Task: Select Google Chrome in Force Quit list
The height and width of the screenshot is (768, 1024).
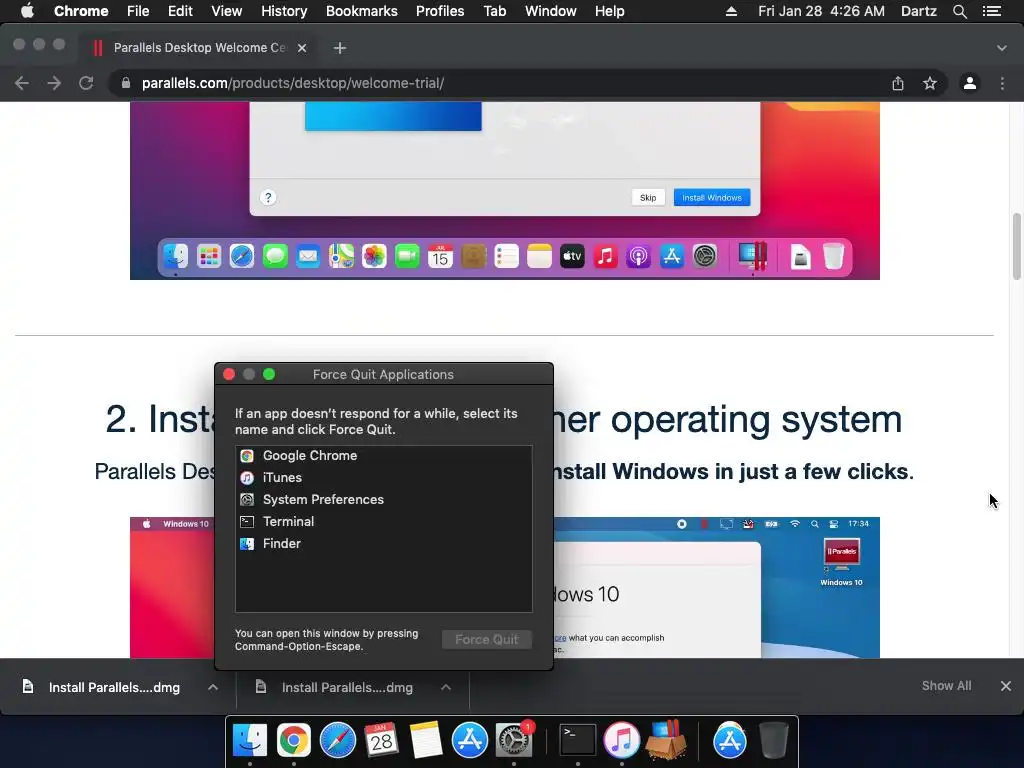Action: point(383,456)
